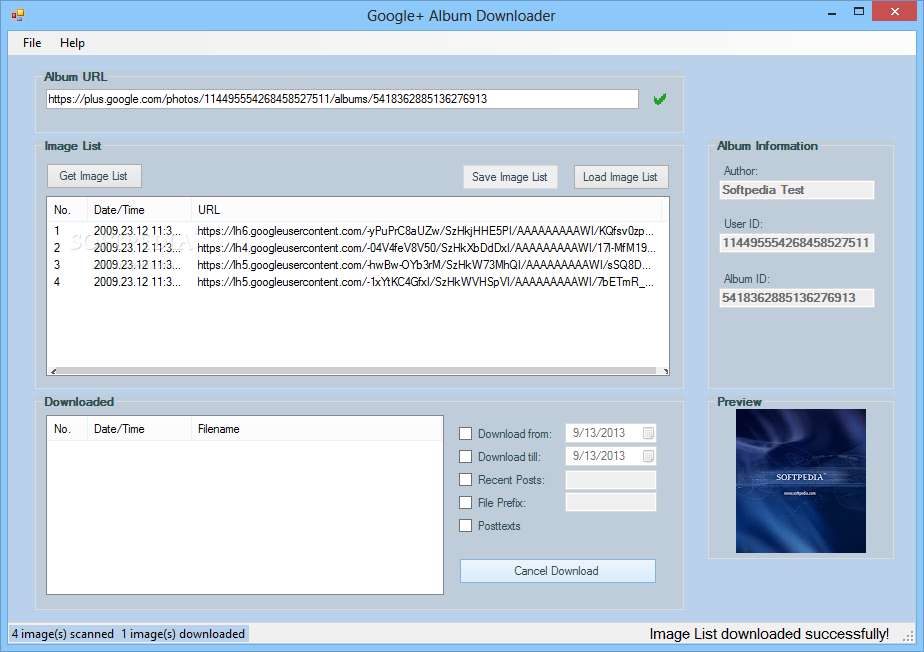Image resolution: width=924 pixels, height=652 pixels.
Task: Click the Download till date field
Action: 610,456
